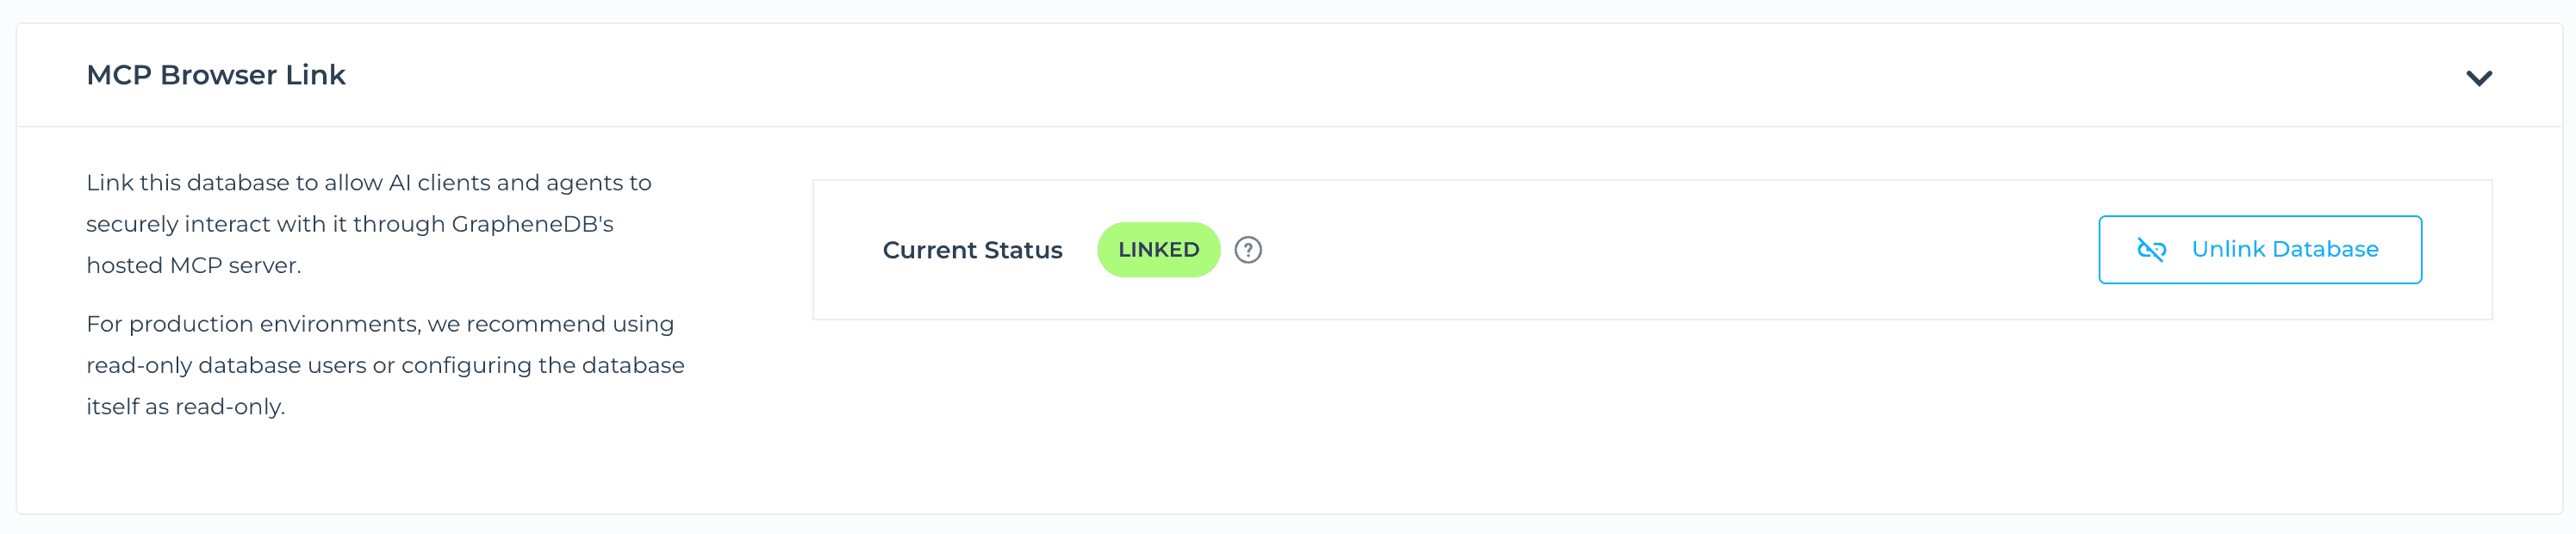
Task: Click empty space inside the Current Status box
Action: [x=1680, y=250]
